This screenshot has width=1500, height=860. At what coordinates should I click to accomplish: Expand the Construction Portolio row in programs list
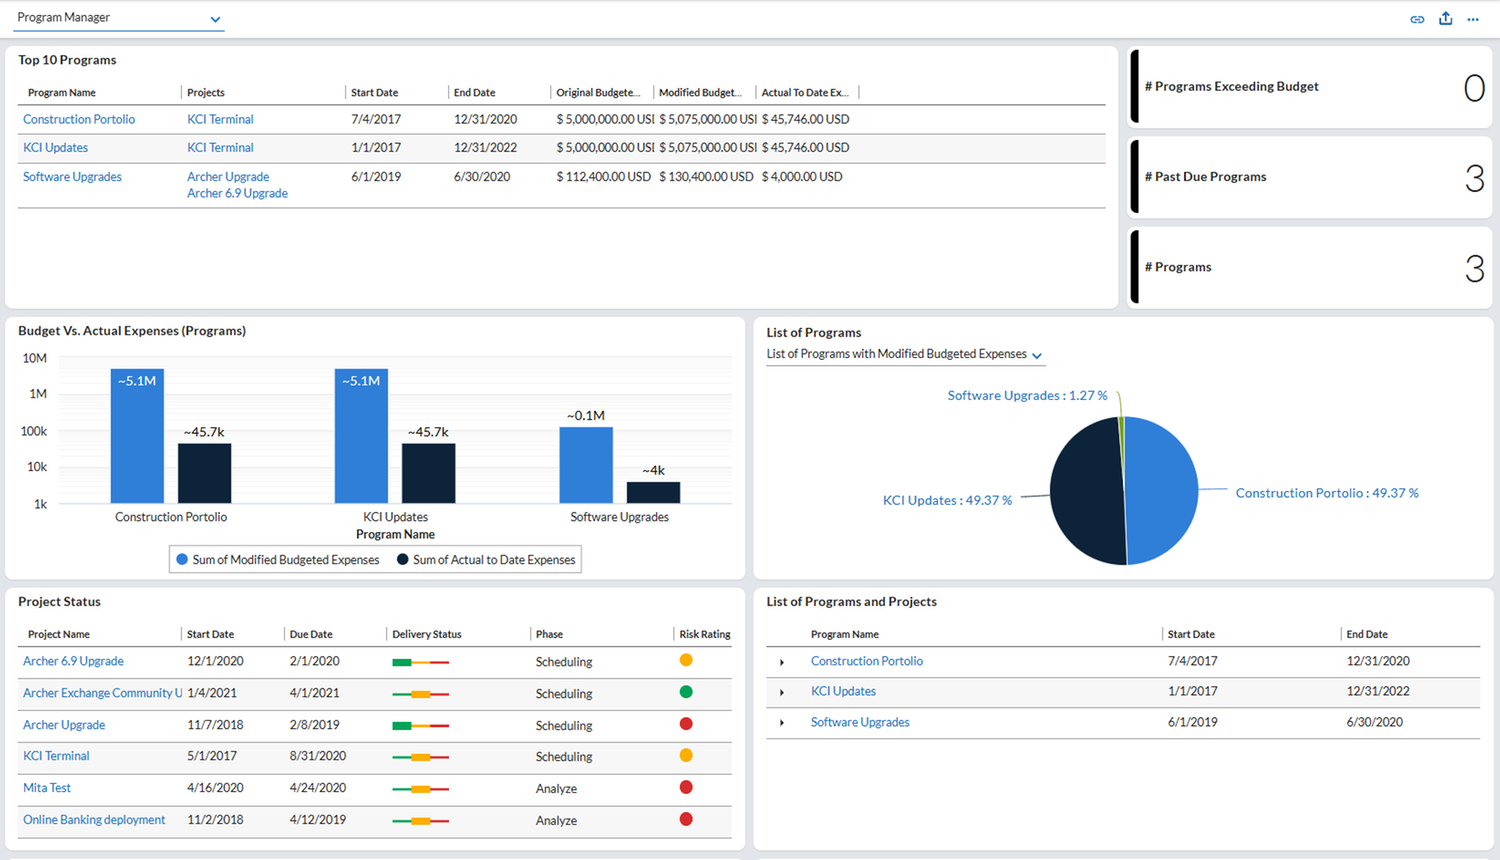tap(782, 662)
